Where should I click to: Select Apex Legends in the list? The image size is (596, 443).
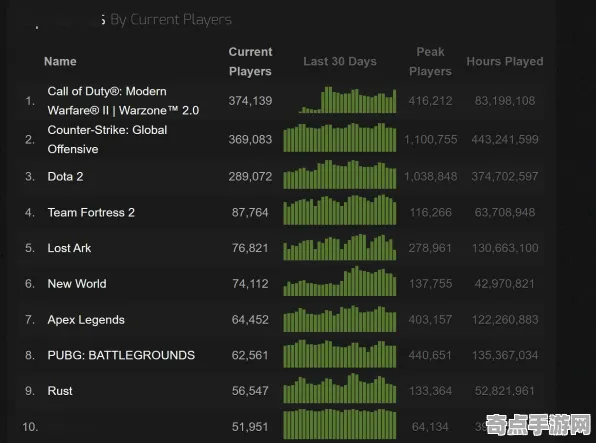tap(86, 320)
